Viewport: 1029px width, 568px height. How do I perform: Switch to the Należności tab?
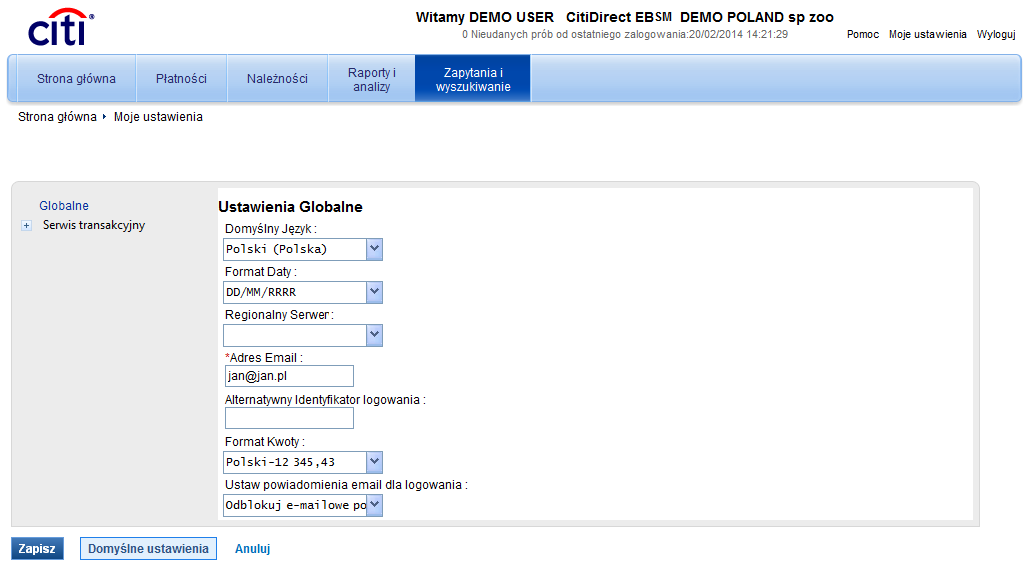point(277,79)
